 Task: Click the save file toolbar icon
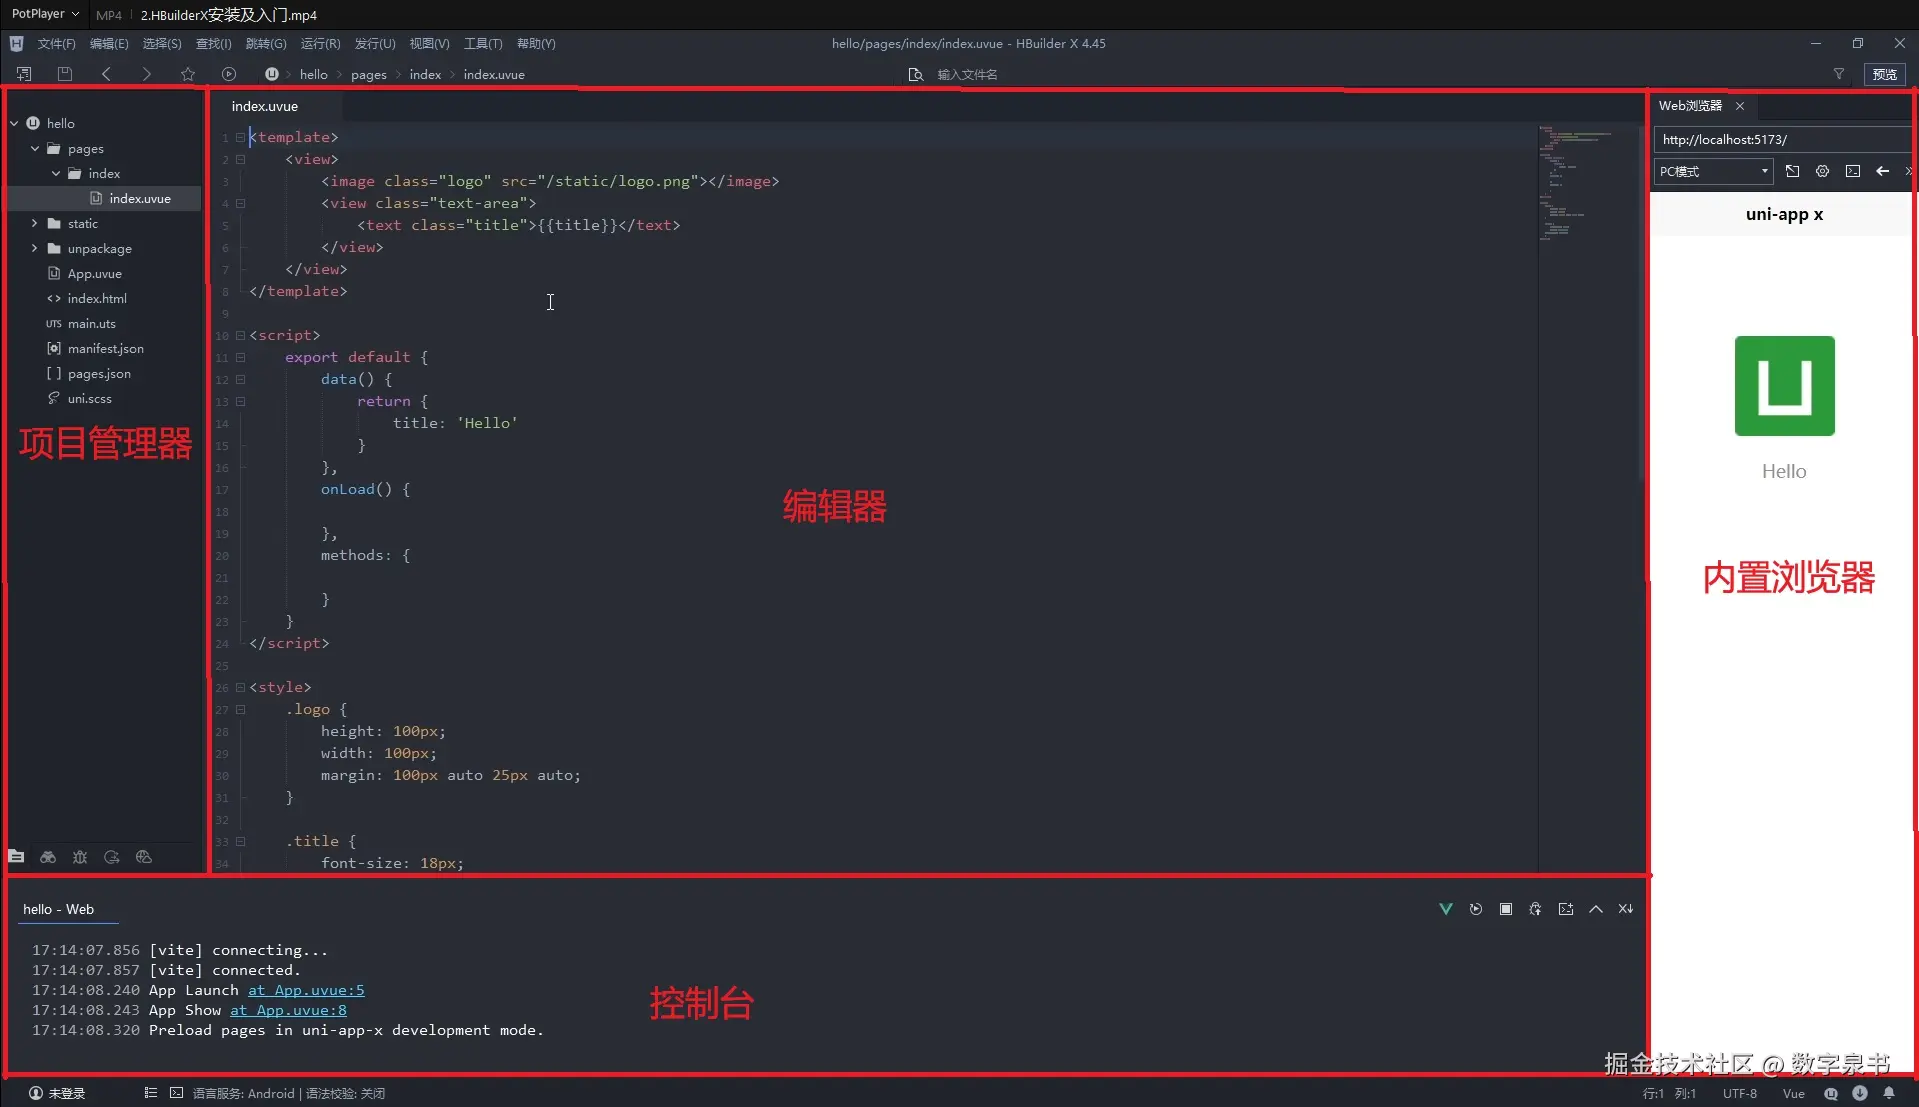pyautogui.click(x=65, y=74)
